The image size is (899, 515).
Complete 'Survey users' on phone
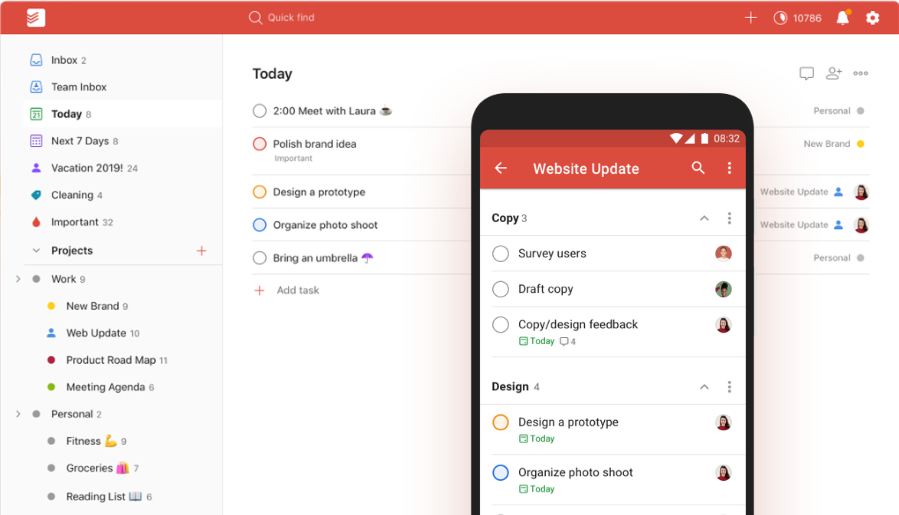click(x=501, y=253)
